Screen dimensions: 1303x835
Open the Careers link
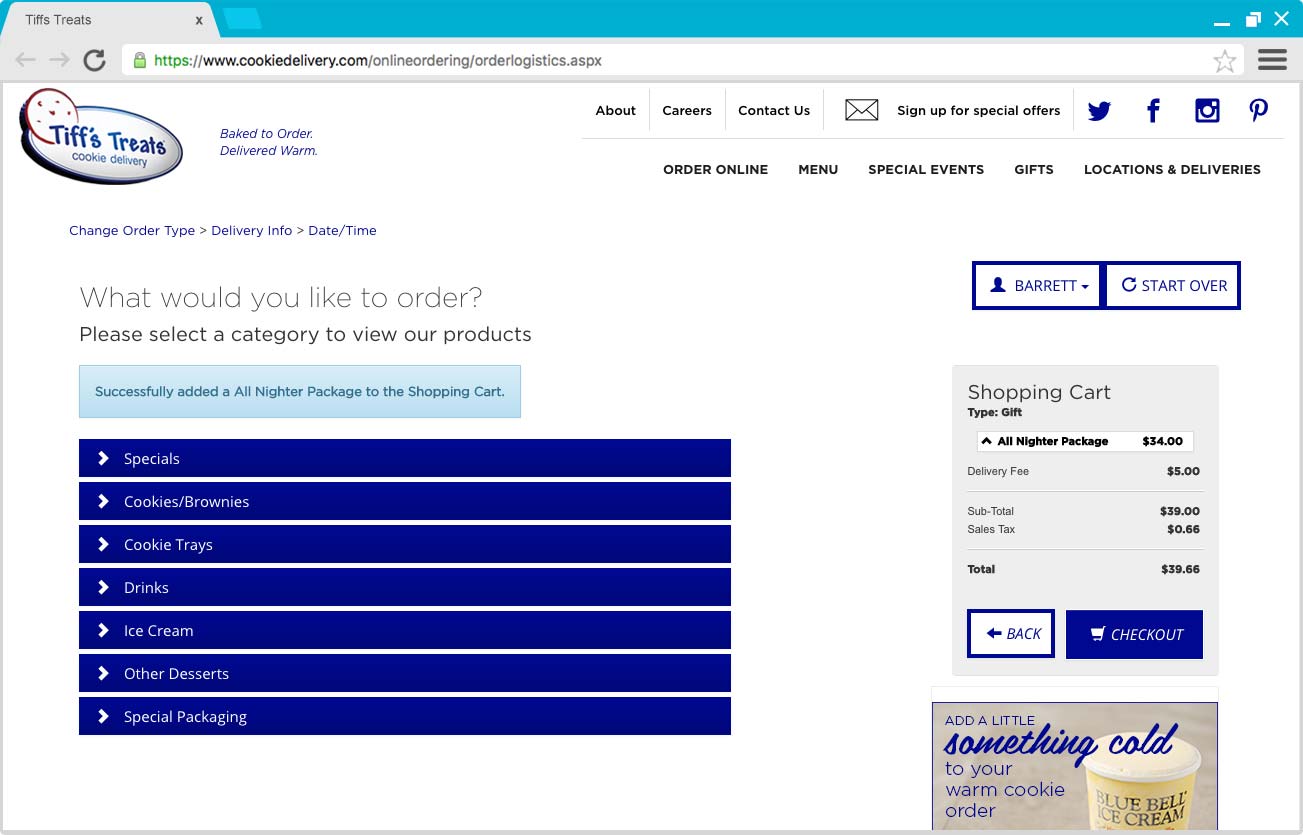687,111
